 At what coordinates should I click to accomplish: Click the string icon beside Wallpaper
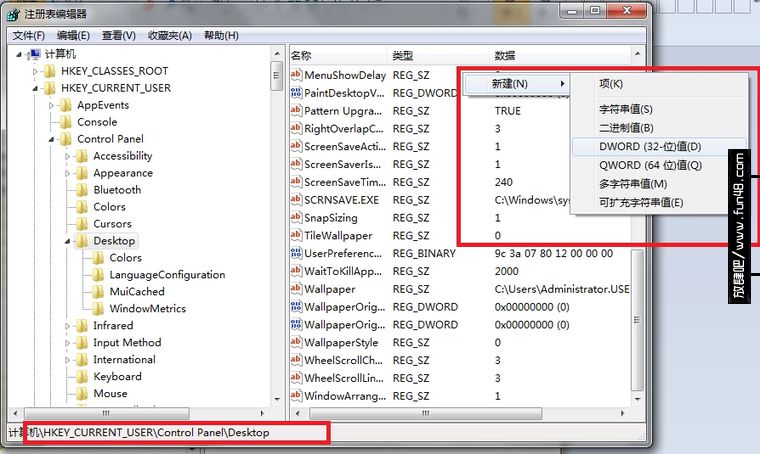[296, 289]
